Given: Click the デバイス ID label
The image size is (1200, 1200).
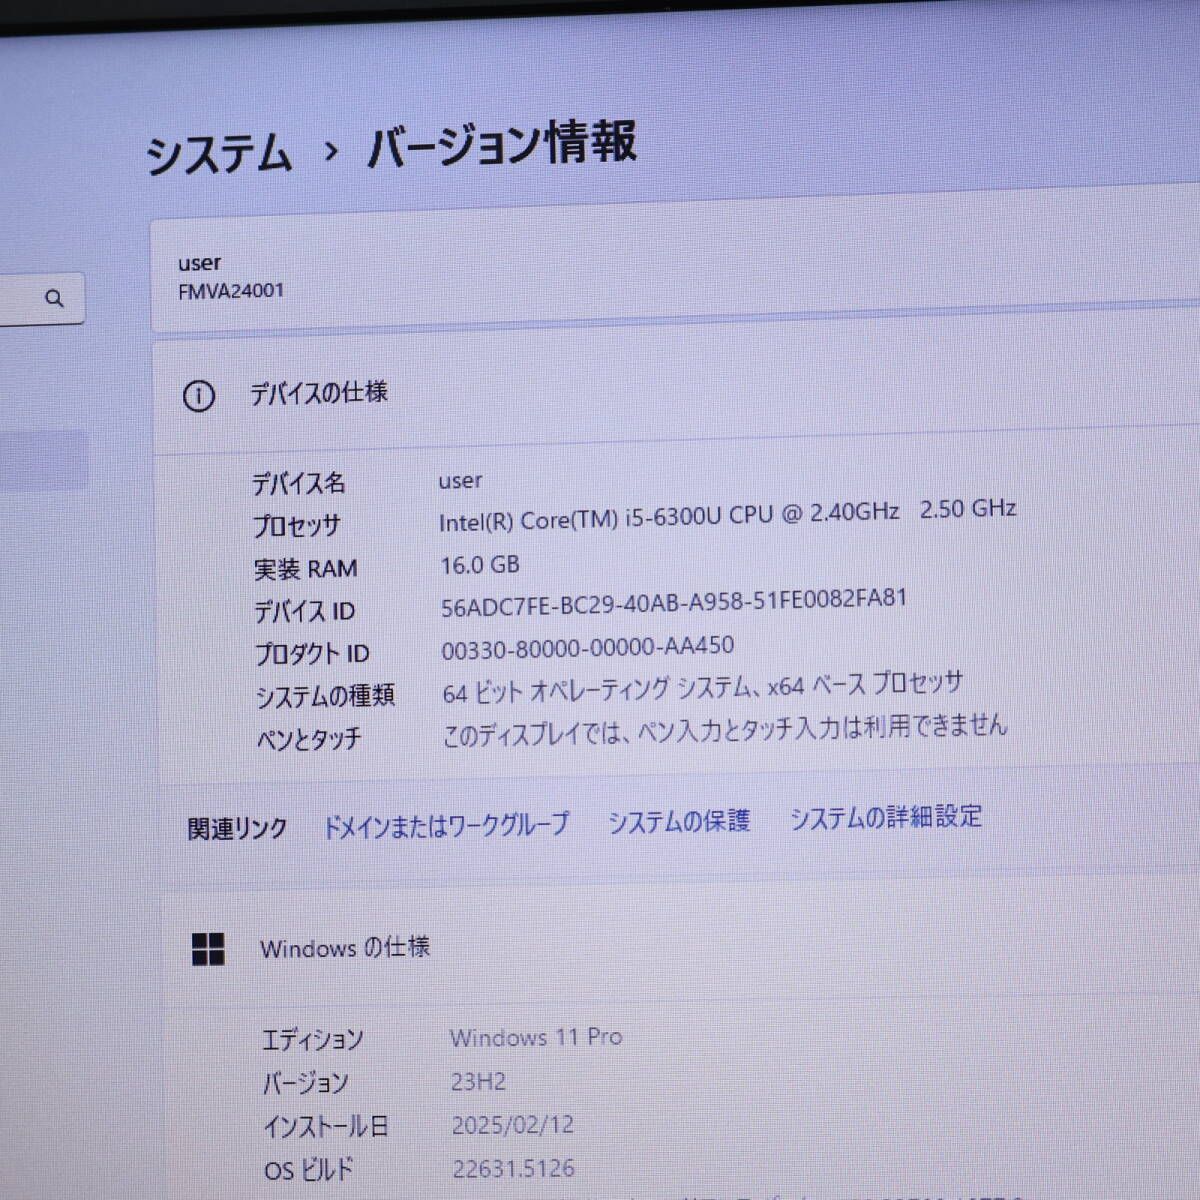Looking at the screenshot, I should [304, 611].
